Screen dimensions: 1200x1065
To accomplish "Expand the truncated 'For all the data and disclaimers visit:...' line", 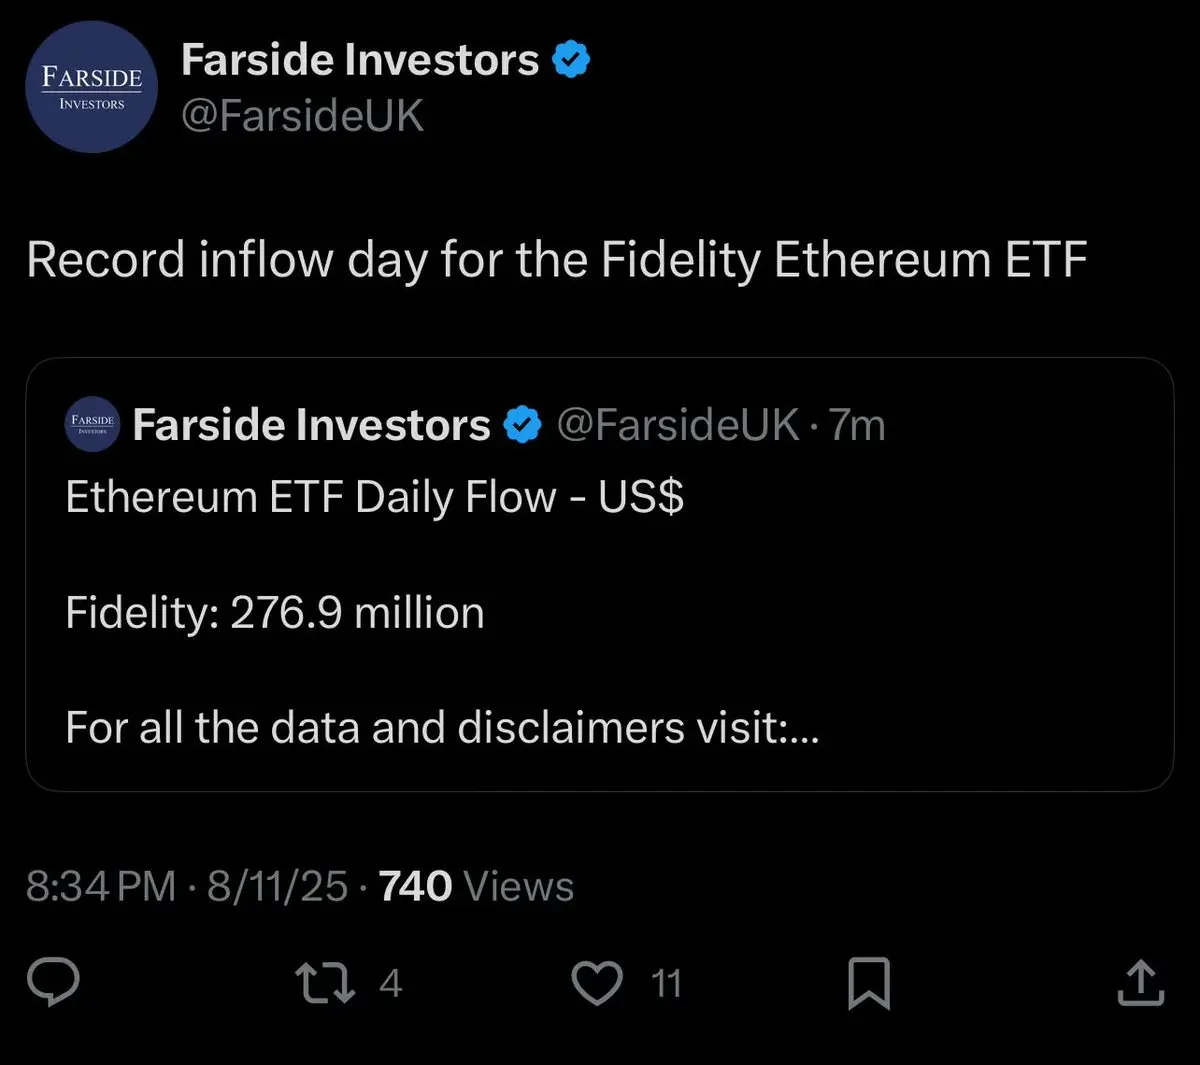I will 442,727.
